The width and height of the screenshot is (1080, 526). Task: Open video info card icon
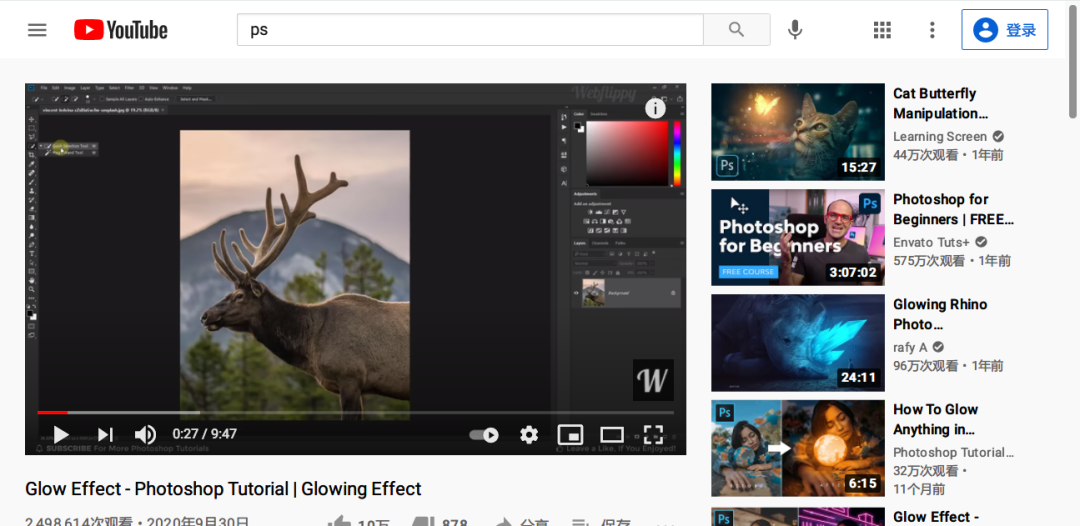pyautogui.click(x=655, y=108)
